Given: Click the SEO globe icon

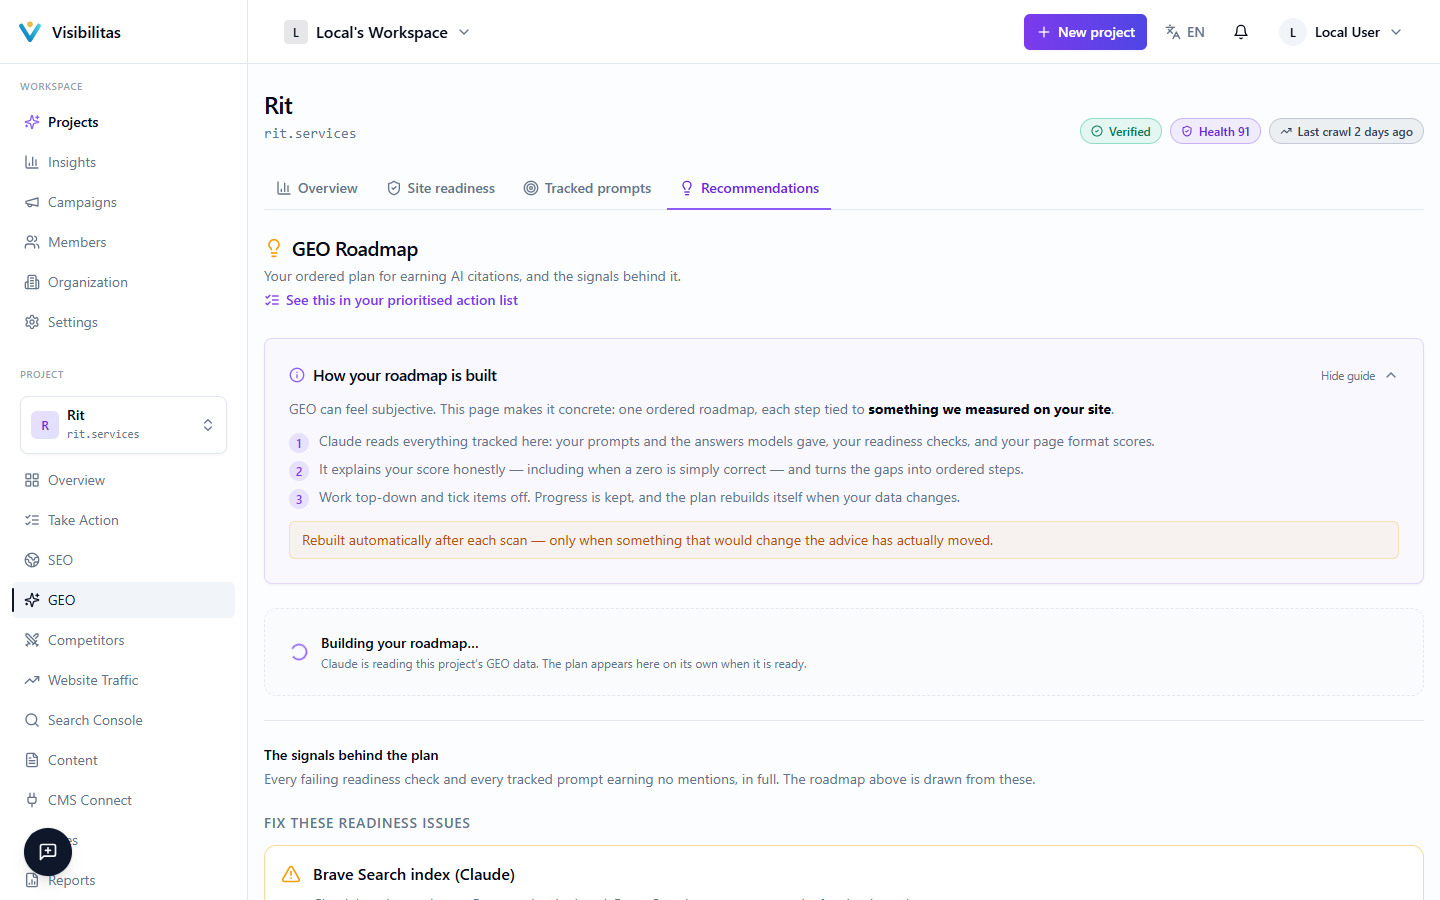Looking at the screenshot, I should pos(32,560).
